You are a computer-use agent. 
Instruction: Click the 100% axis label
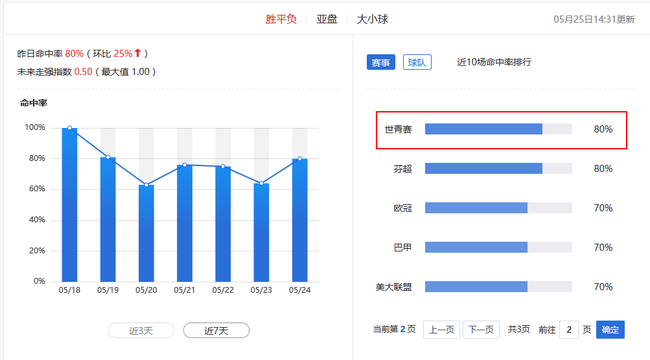click(35, 127)
